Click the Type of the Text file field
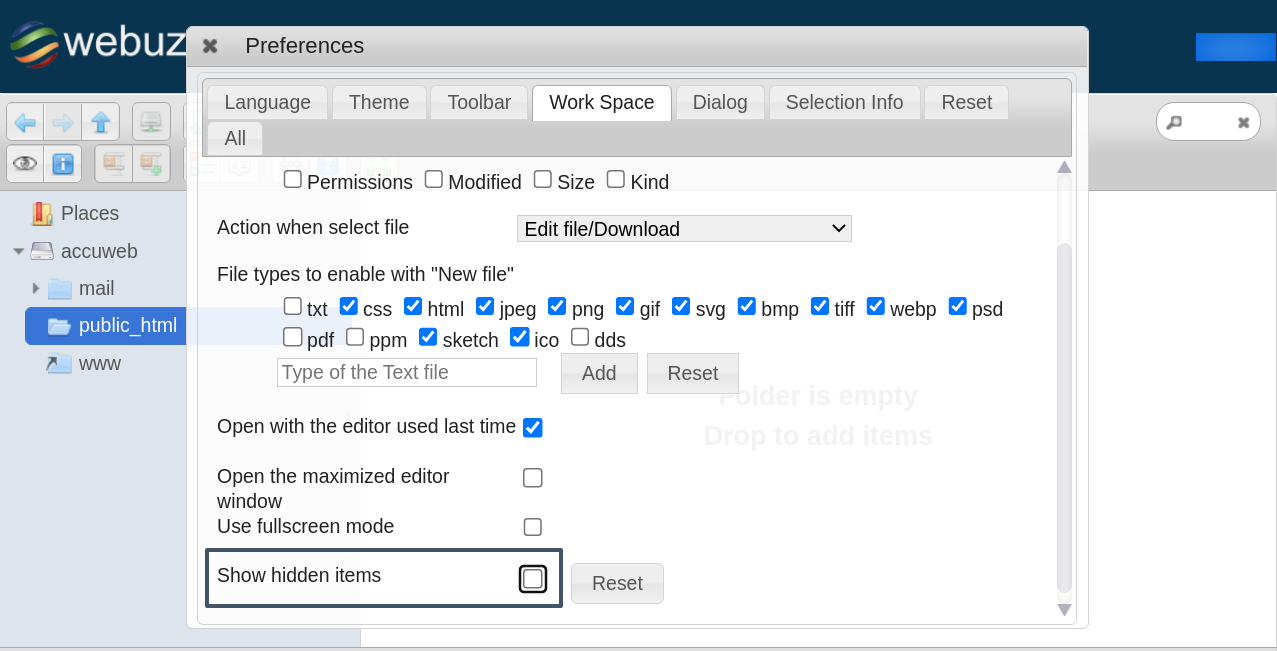Image resolution: width=1277 pixels, height=651 pixels. point(407,373)
